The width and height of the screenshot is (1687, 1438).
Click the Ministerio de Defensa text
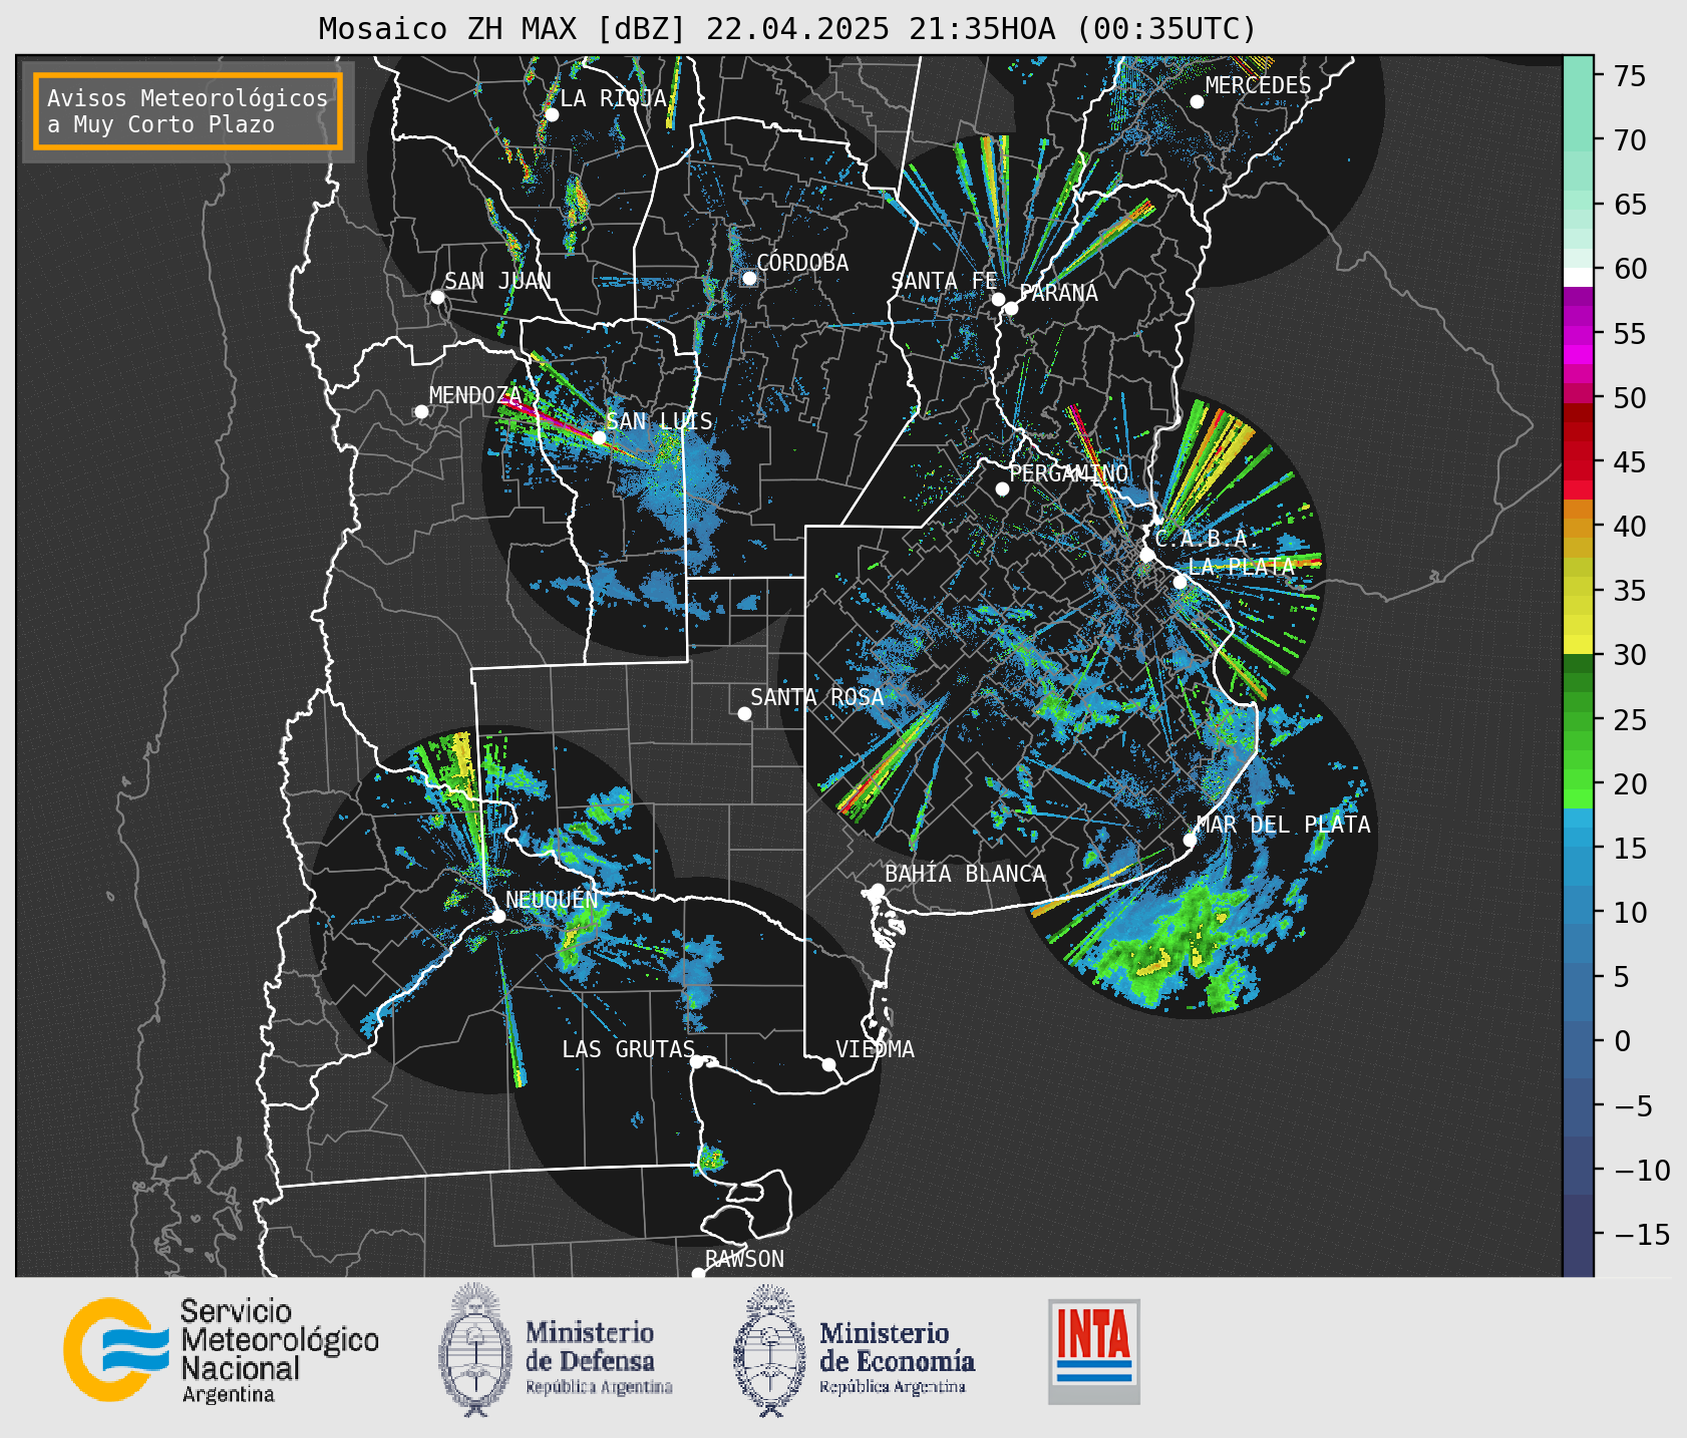pyautogui.click(x=598, y=1358)
